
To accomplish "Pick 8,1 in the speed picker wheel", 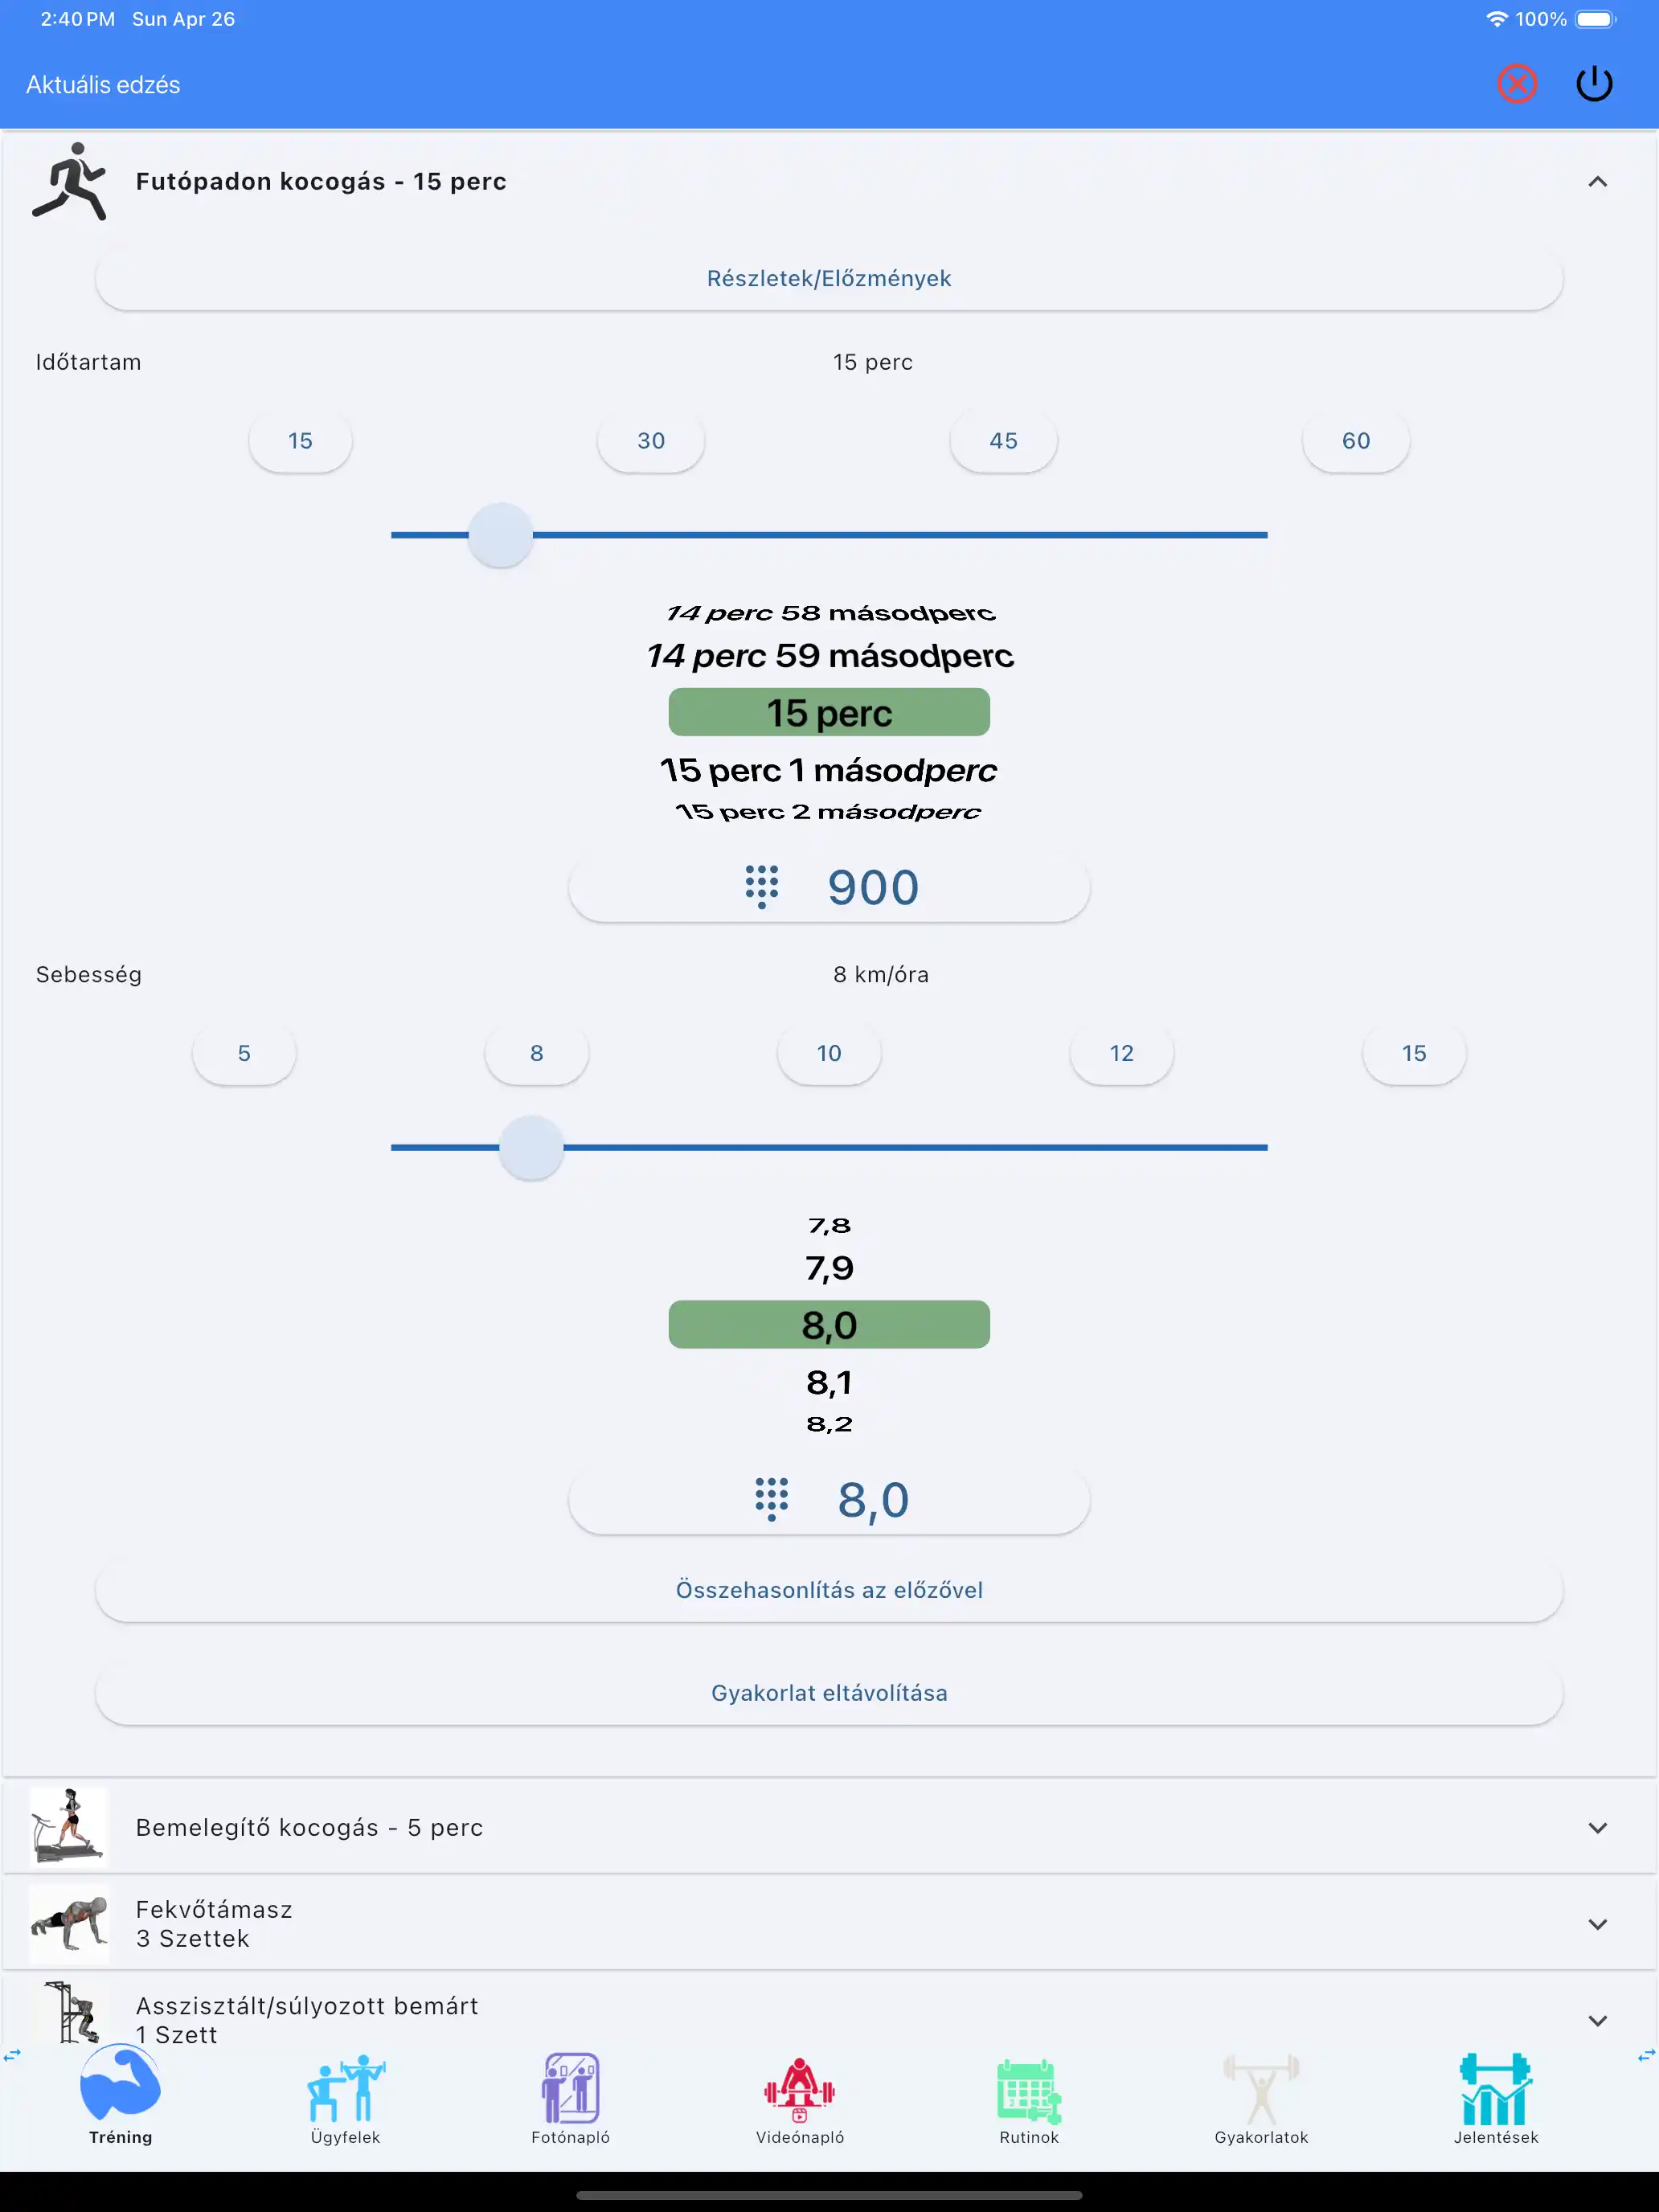I will click(x=829, y=1383).
